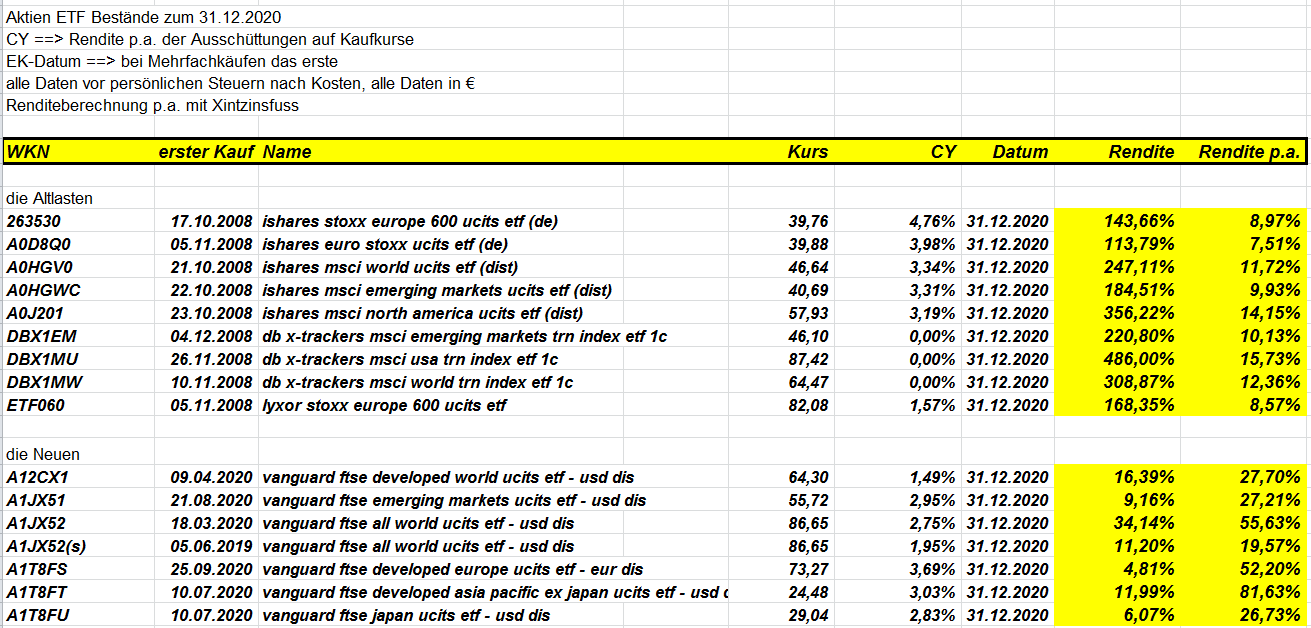This screenshot has height=628, width=1311.
Task: Click name 'ishares msci world ucits etf (dist)'
Action: [x=390, y=267]
